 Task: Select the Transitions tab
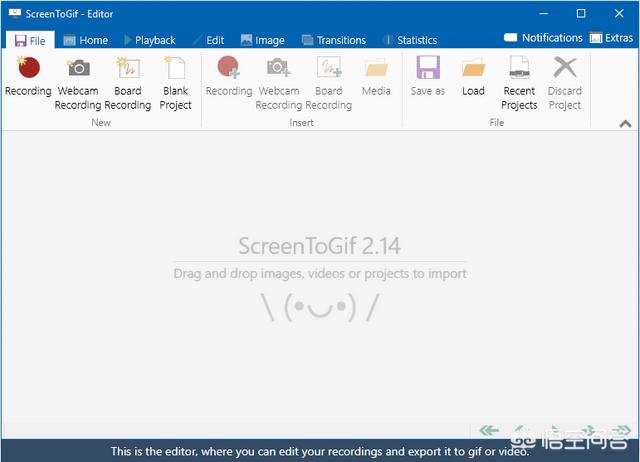(333, 40)
